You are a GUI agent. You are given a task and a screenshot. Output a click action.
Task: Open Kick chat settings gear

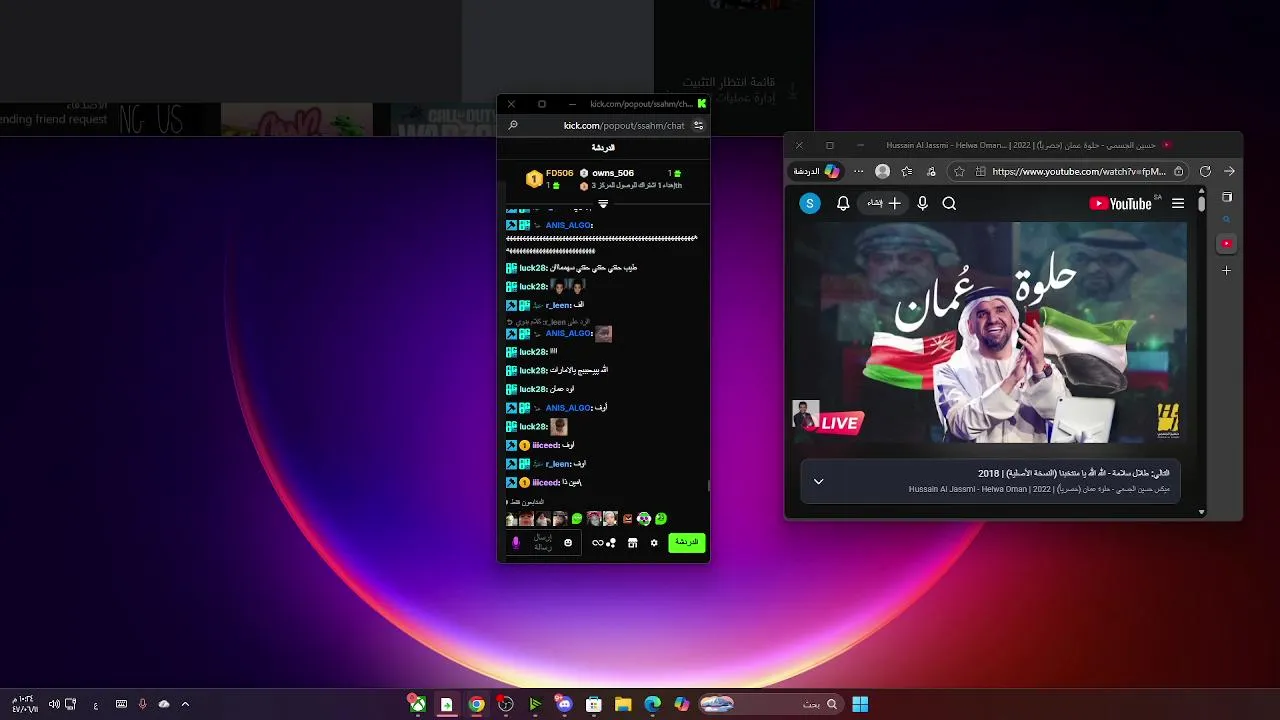click(654, 543)
